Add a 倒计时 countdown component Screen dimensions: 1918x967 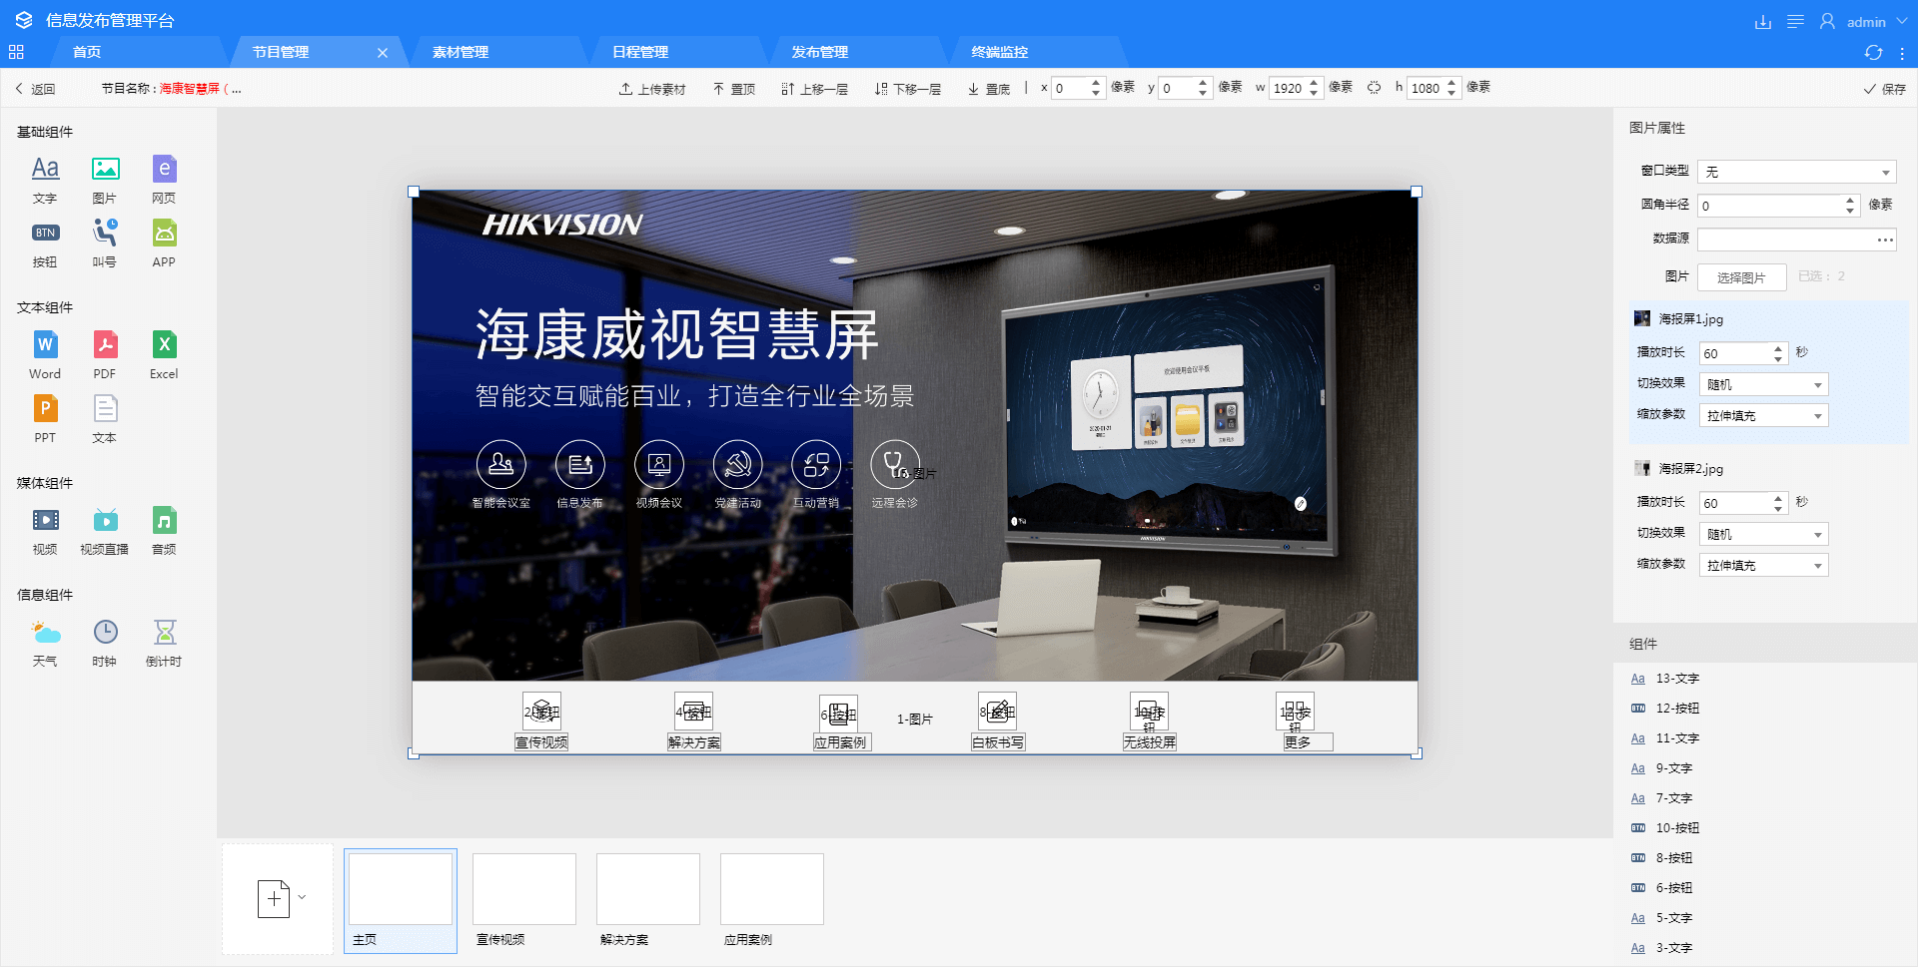(x=164, y=643)
